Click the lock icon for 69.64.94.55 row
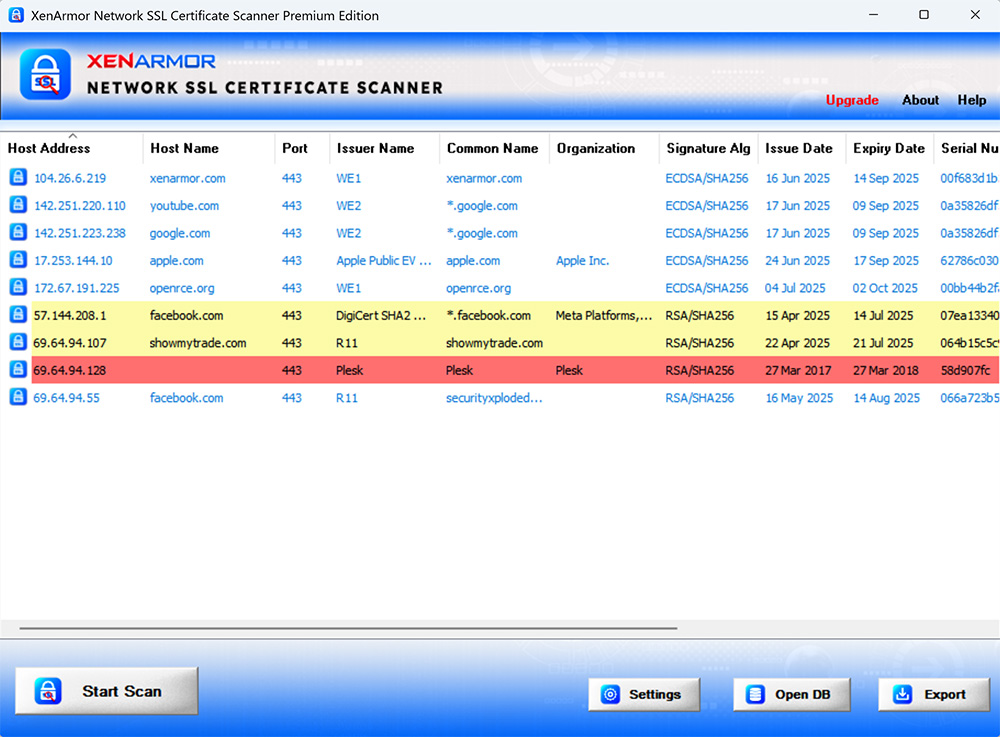Viewport: 1000px width, 737px height. [x=18, y=397]
